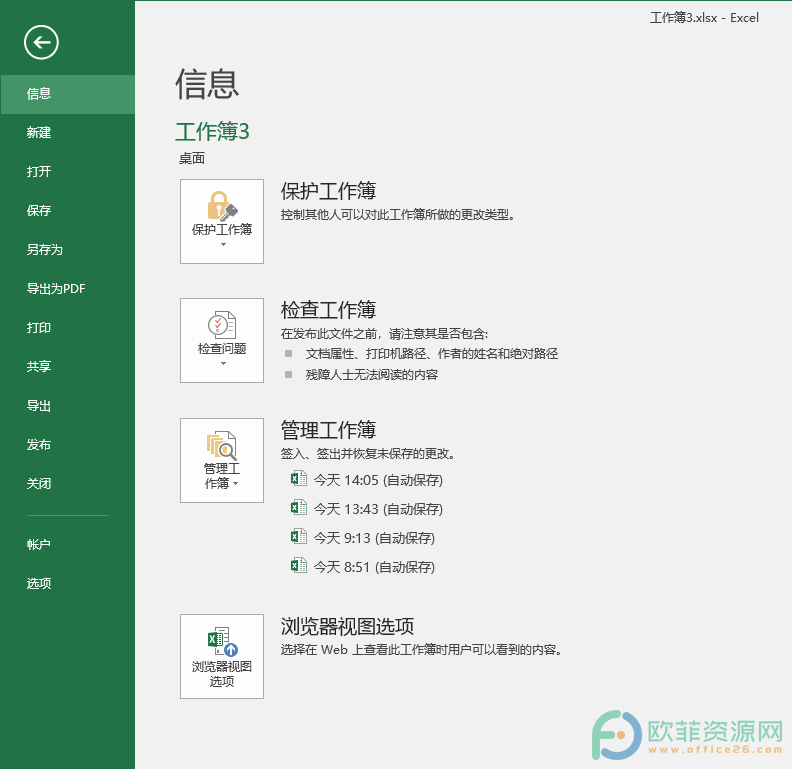Viewport: 792px width, 769px height.
Task: Open the 检查问题 document check icon
Action: [222, 325]
